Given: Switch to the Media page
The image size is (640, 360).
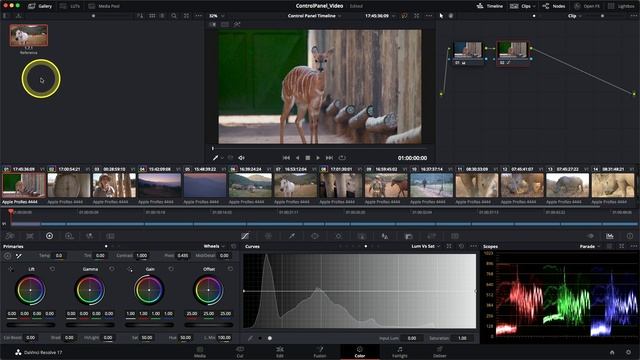Looking at the screenshot, I should tap(200, 352).
